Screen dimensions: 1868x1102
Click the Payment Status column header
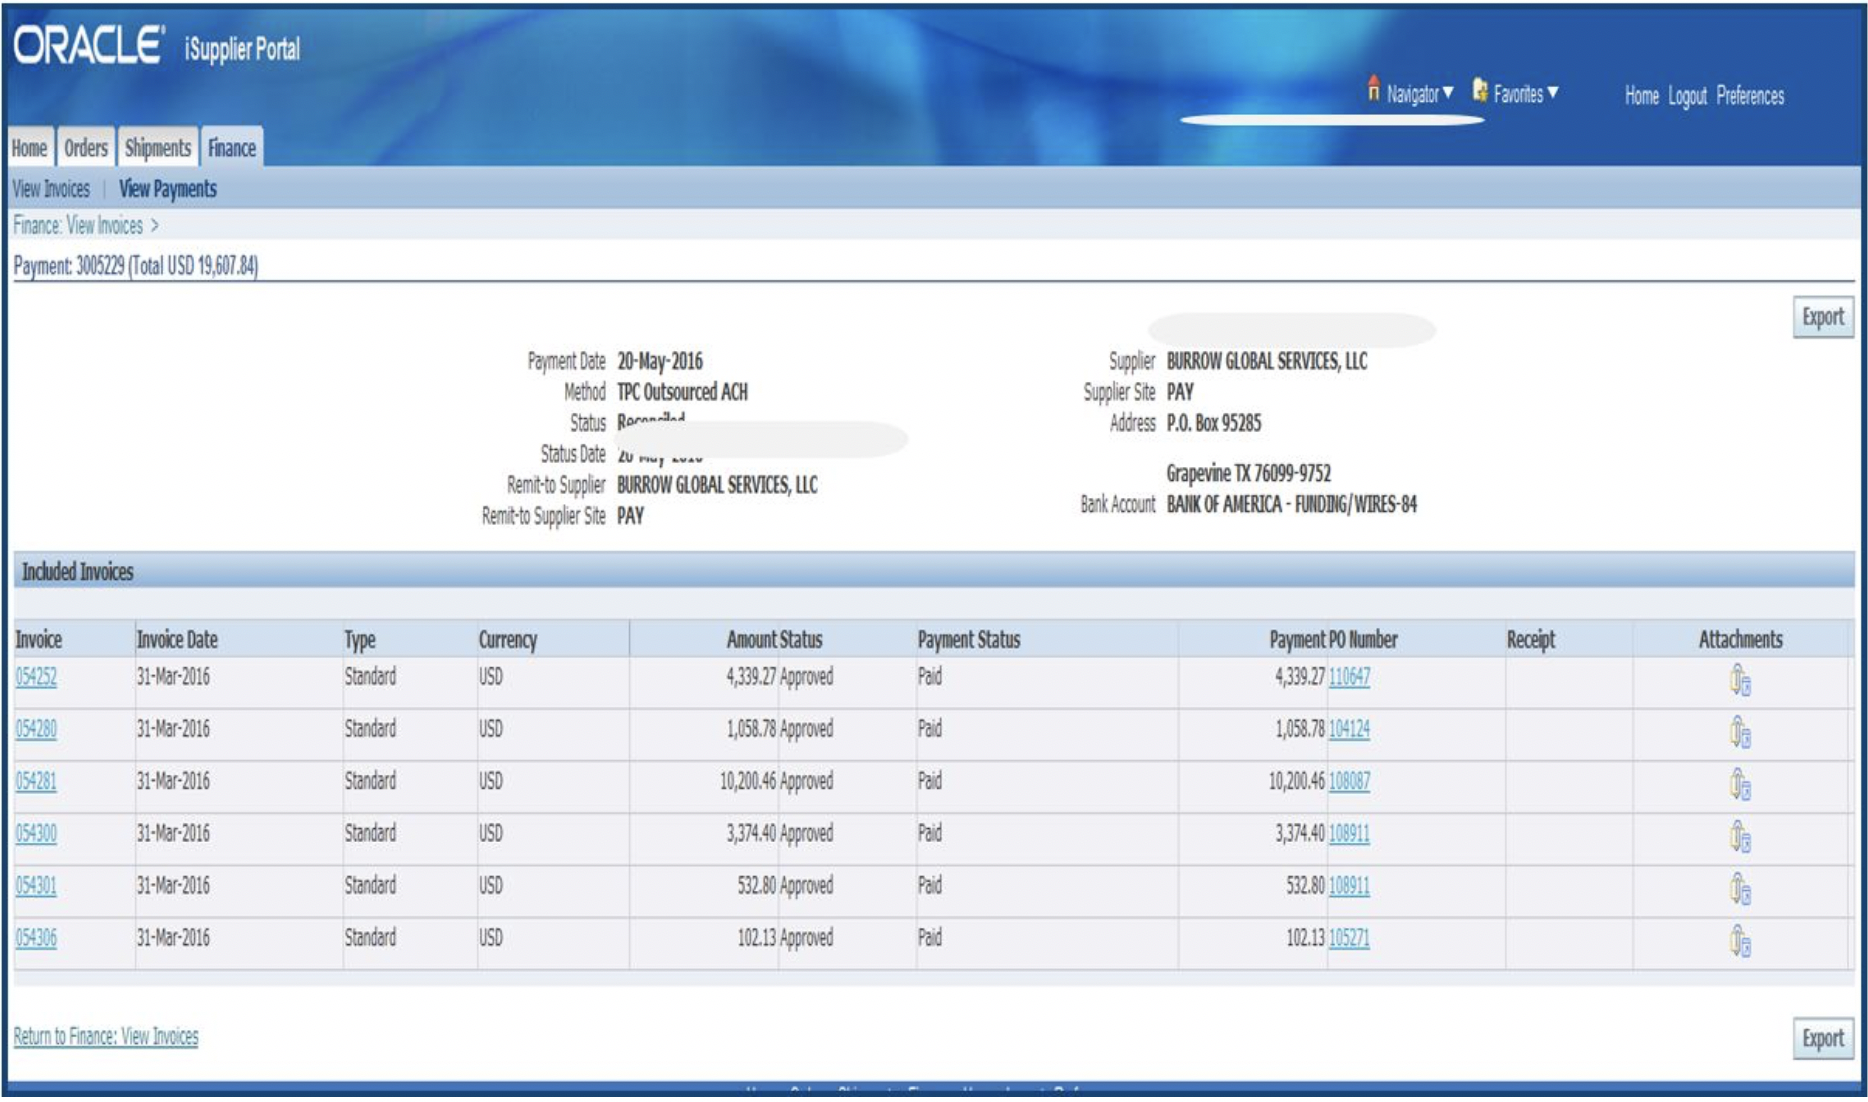pyautogui.click(x=969, y=640)
